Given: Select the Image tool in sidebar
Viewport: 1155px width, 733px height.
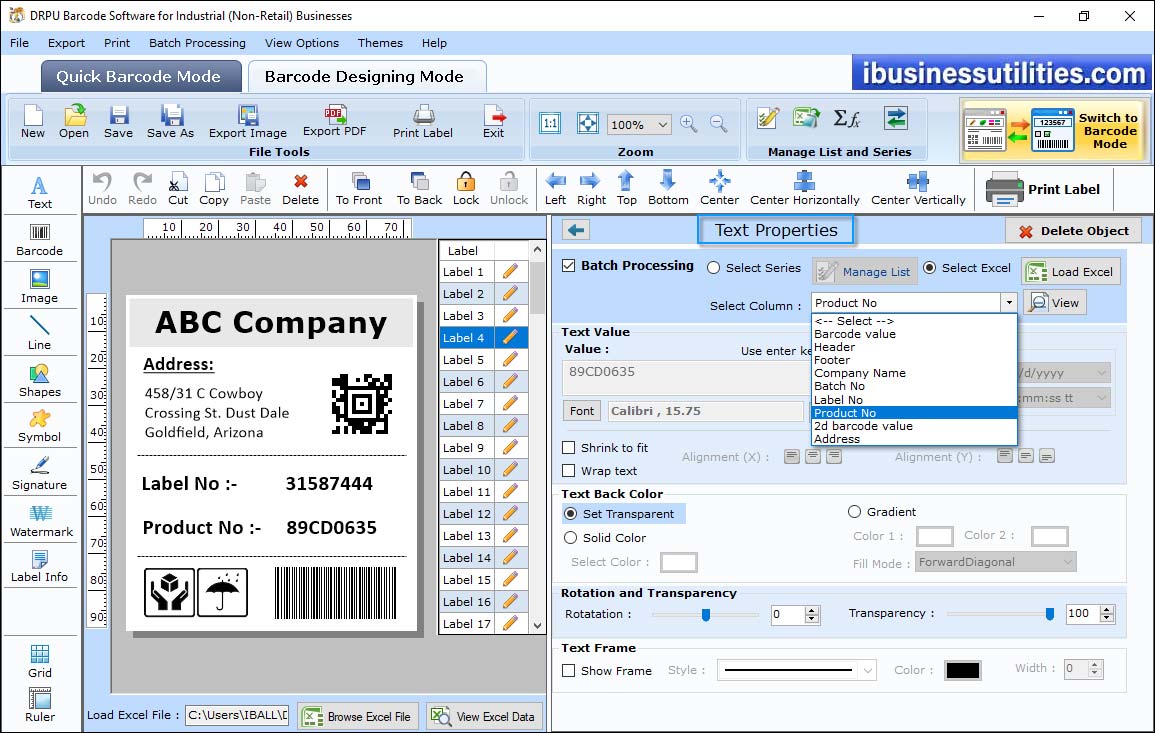Looking at the screenshot, I should click(40, 287).
